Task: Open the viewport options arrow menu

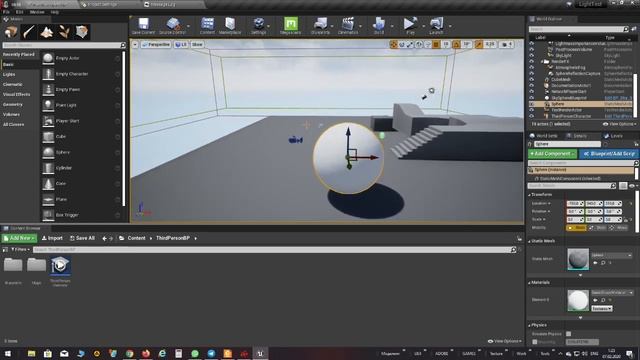Action: tap(135, 44)
